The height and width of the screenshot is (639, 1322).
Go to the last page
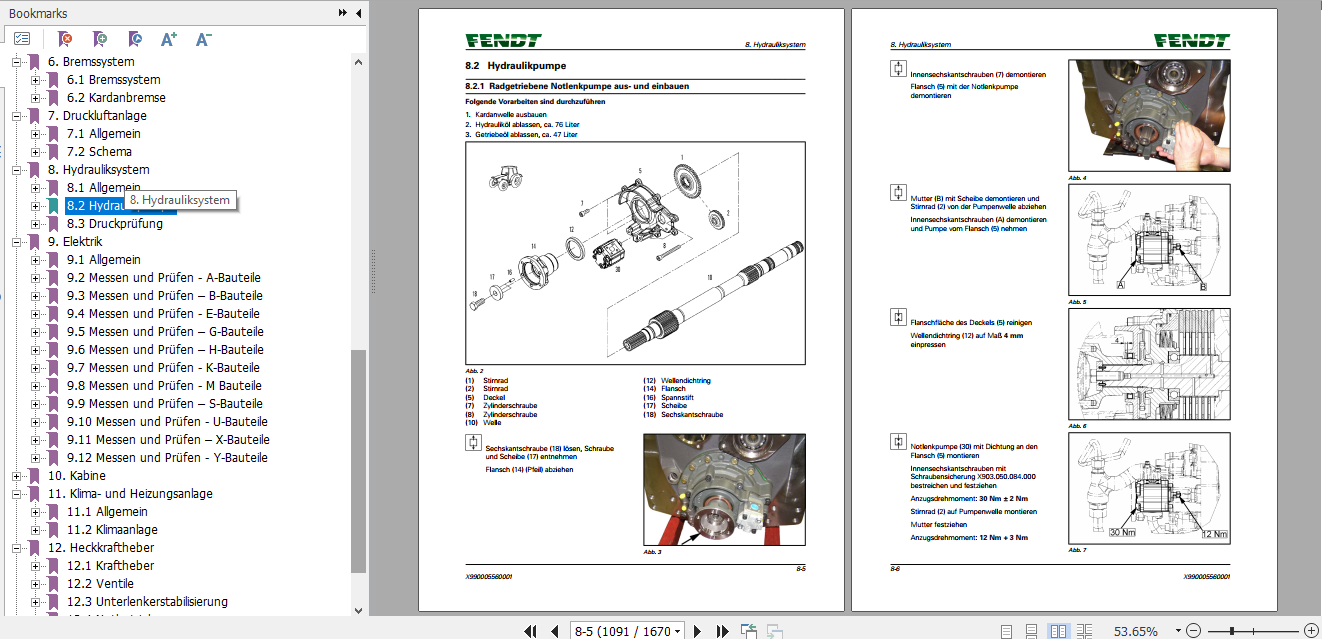click(722, 631)
